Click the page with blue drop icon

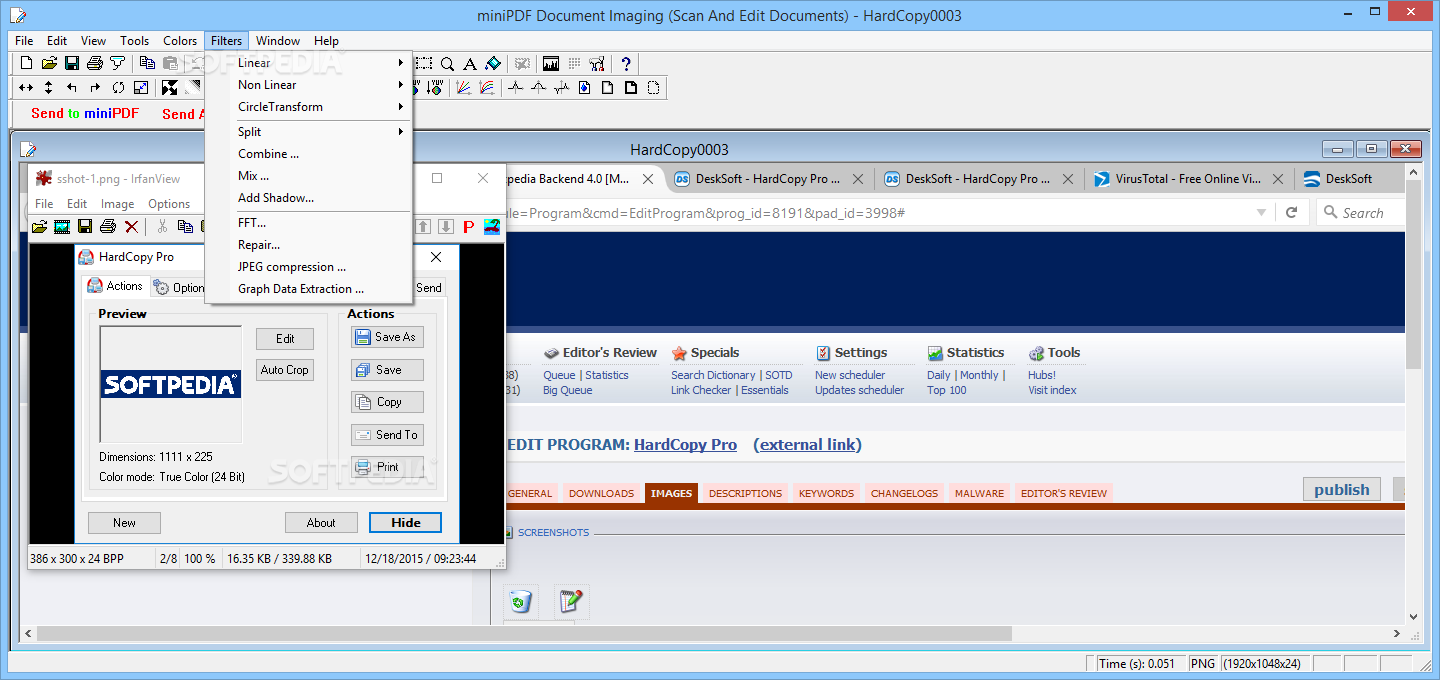585,87
